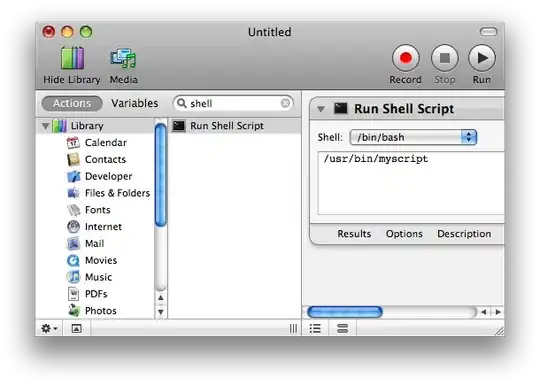Stop the workflow with the Stop button

(444, 58)
